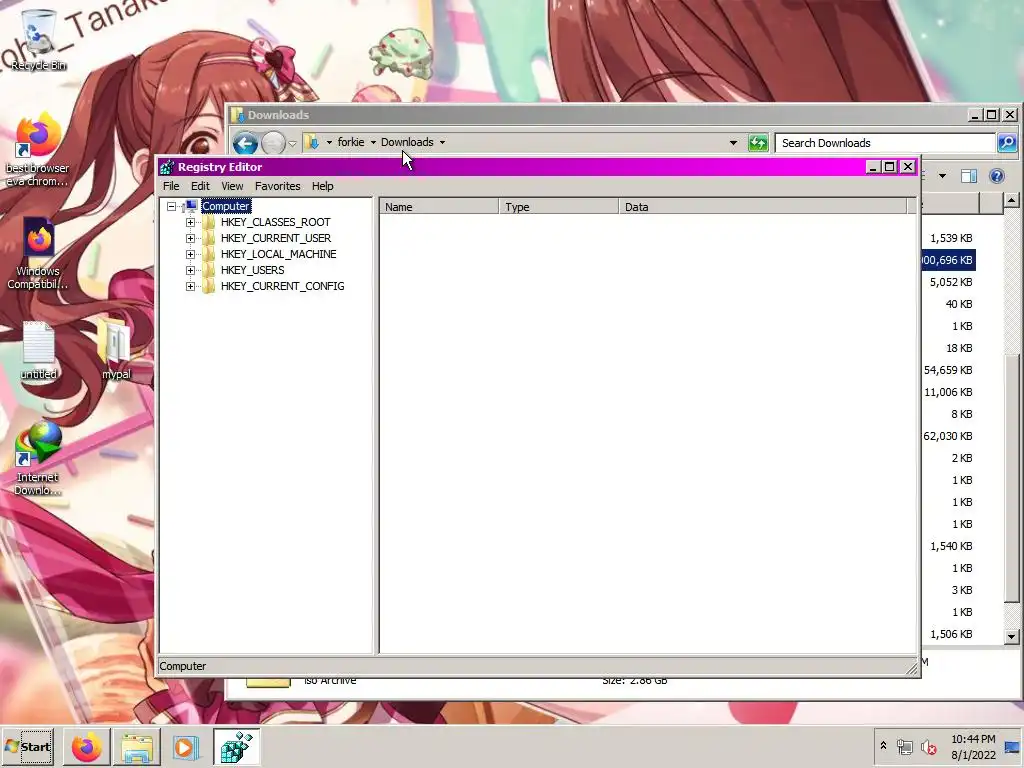Click the Downloads window title bar folder icon
Image resolution: width=1024 pixels, height=768 pixels.
(238, 115)
